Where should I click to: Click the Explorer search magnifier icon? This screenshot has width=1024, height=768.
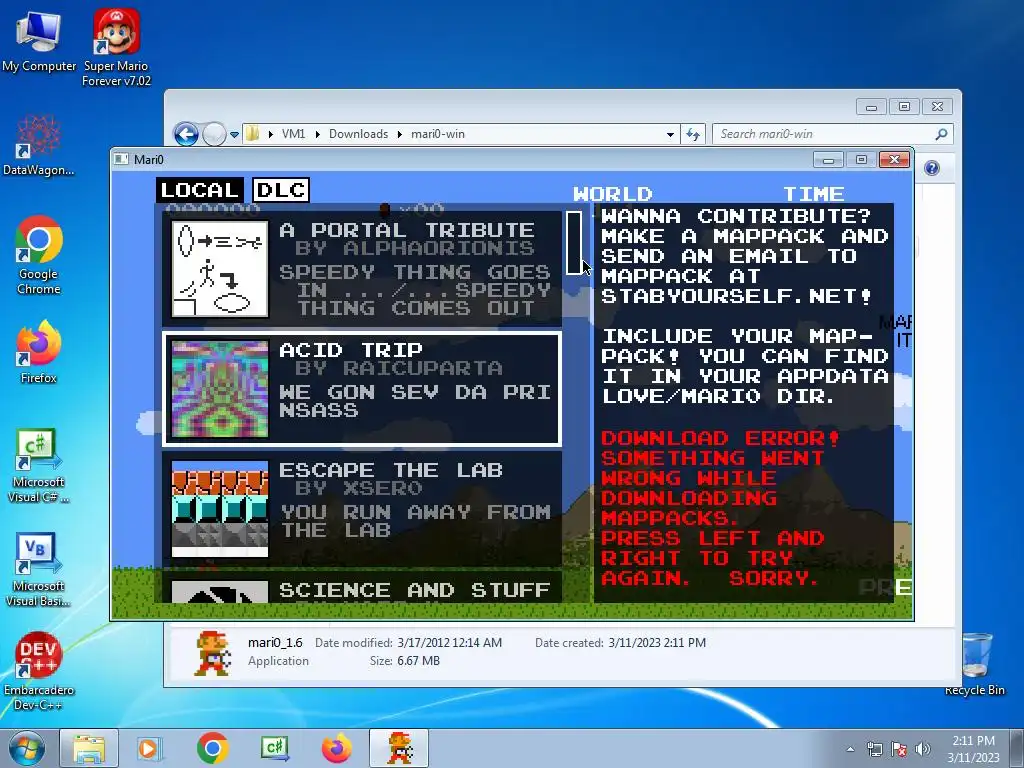941,134
